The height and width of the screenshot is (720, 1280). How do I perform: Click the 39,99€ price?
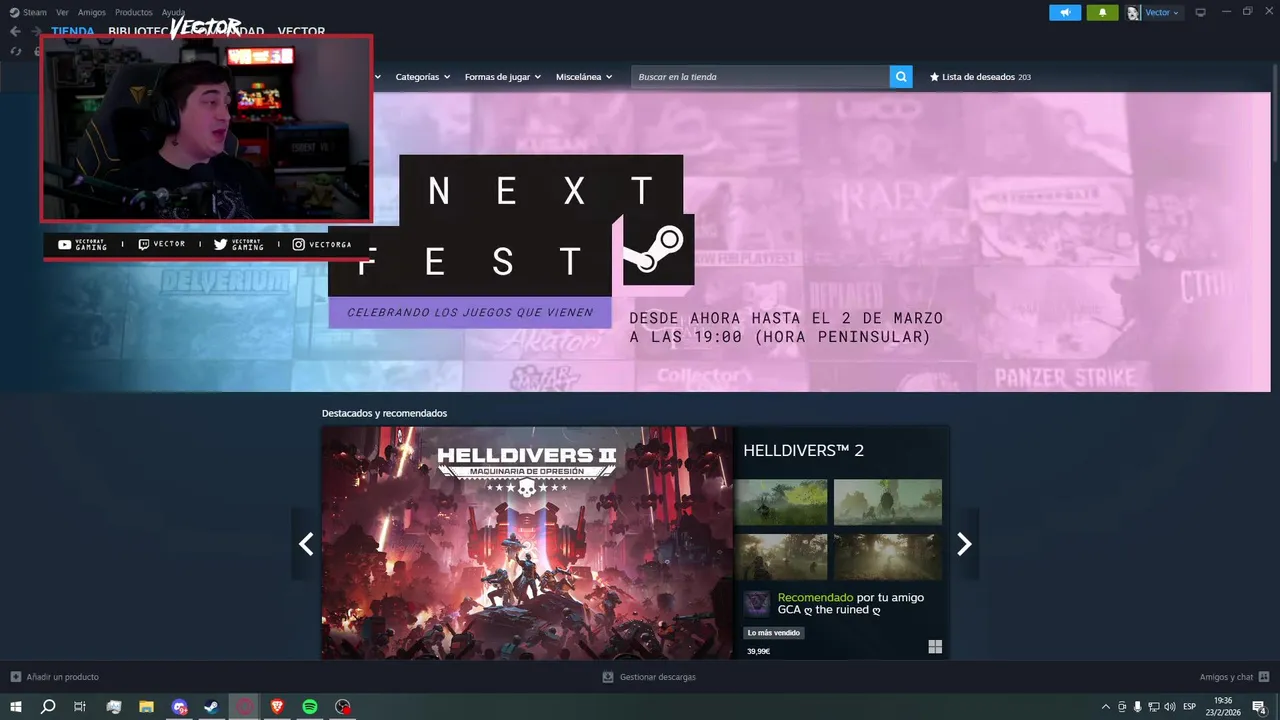point(758,651)
